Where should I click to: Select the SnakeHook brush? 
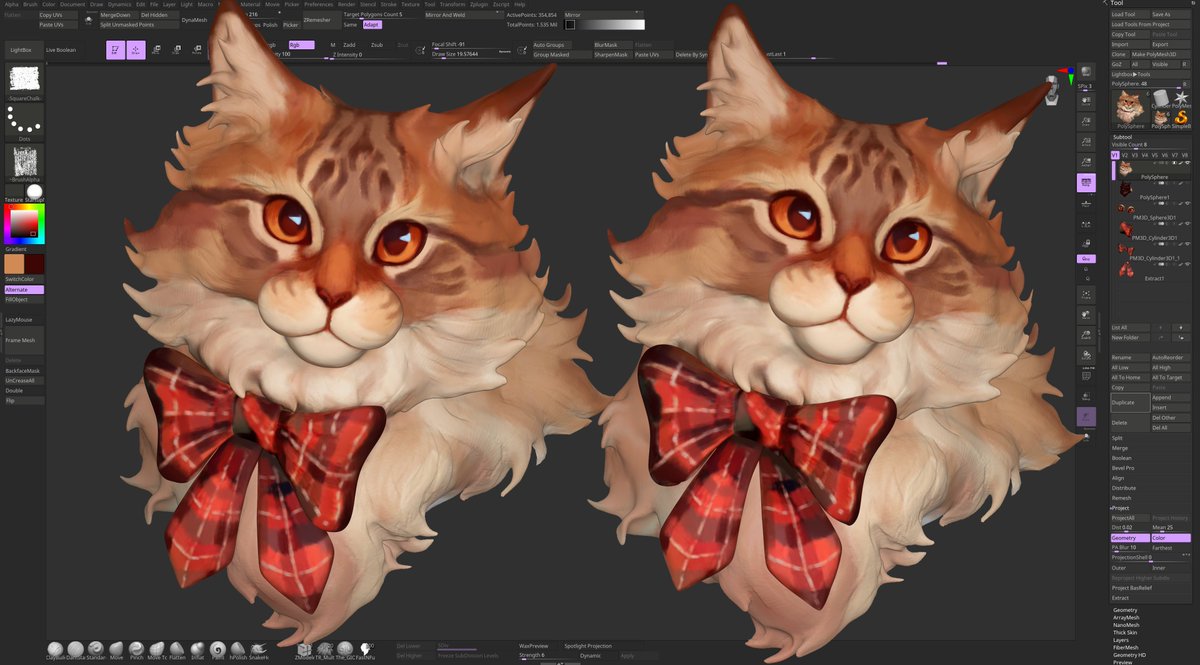click(258, 649)
